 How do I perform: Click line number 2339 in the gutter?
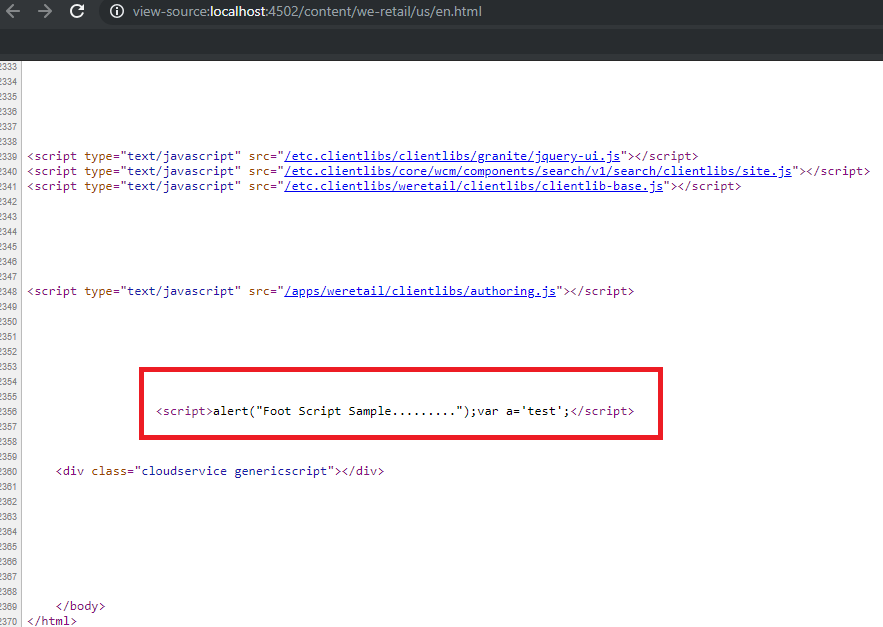click(10, 155)
